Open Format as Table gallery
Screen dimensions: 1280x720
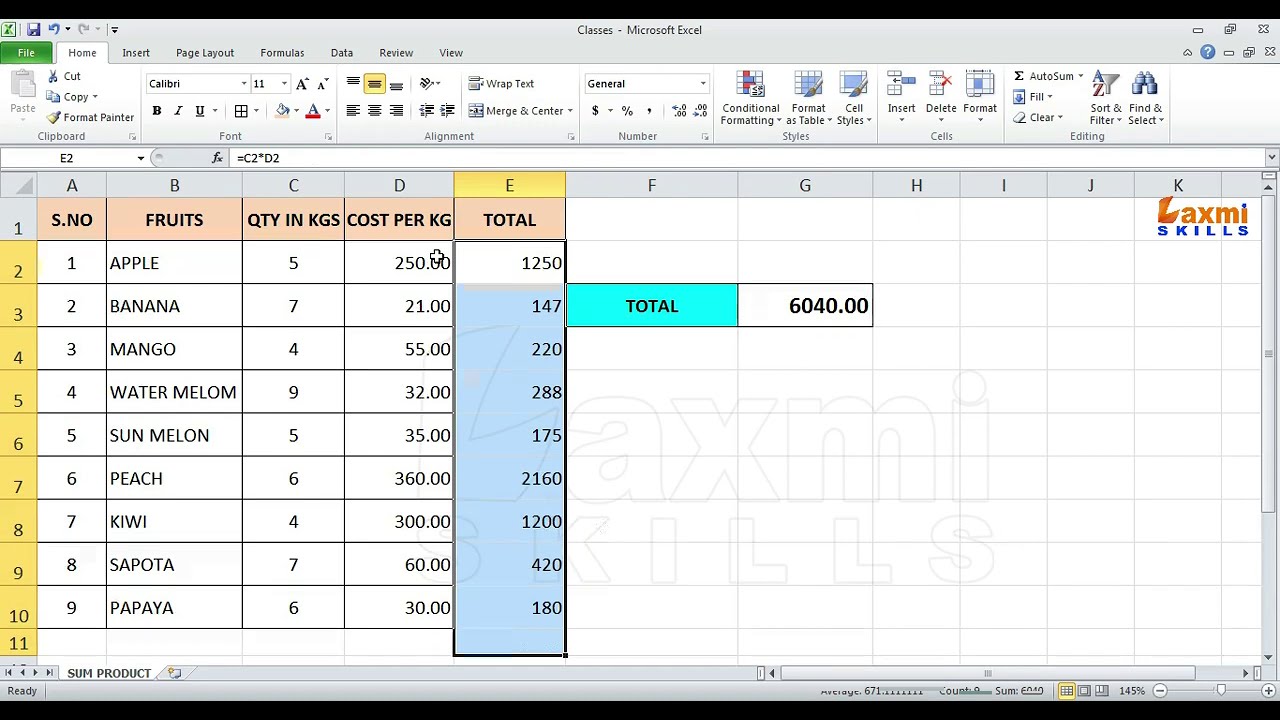point(808,98)
